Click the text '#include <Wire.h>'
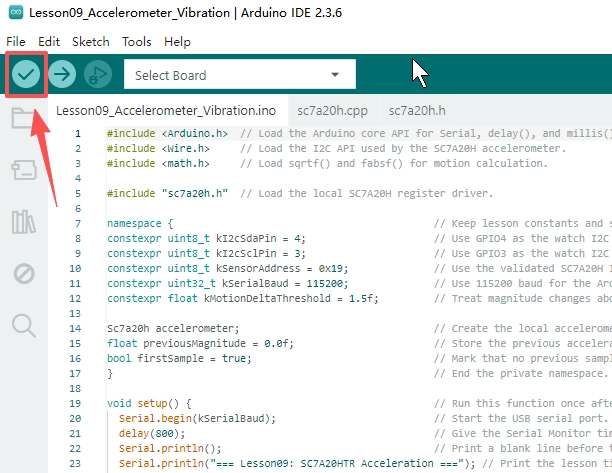The width and height of the screenshot is (612, 473). (158, 149)
